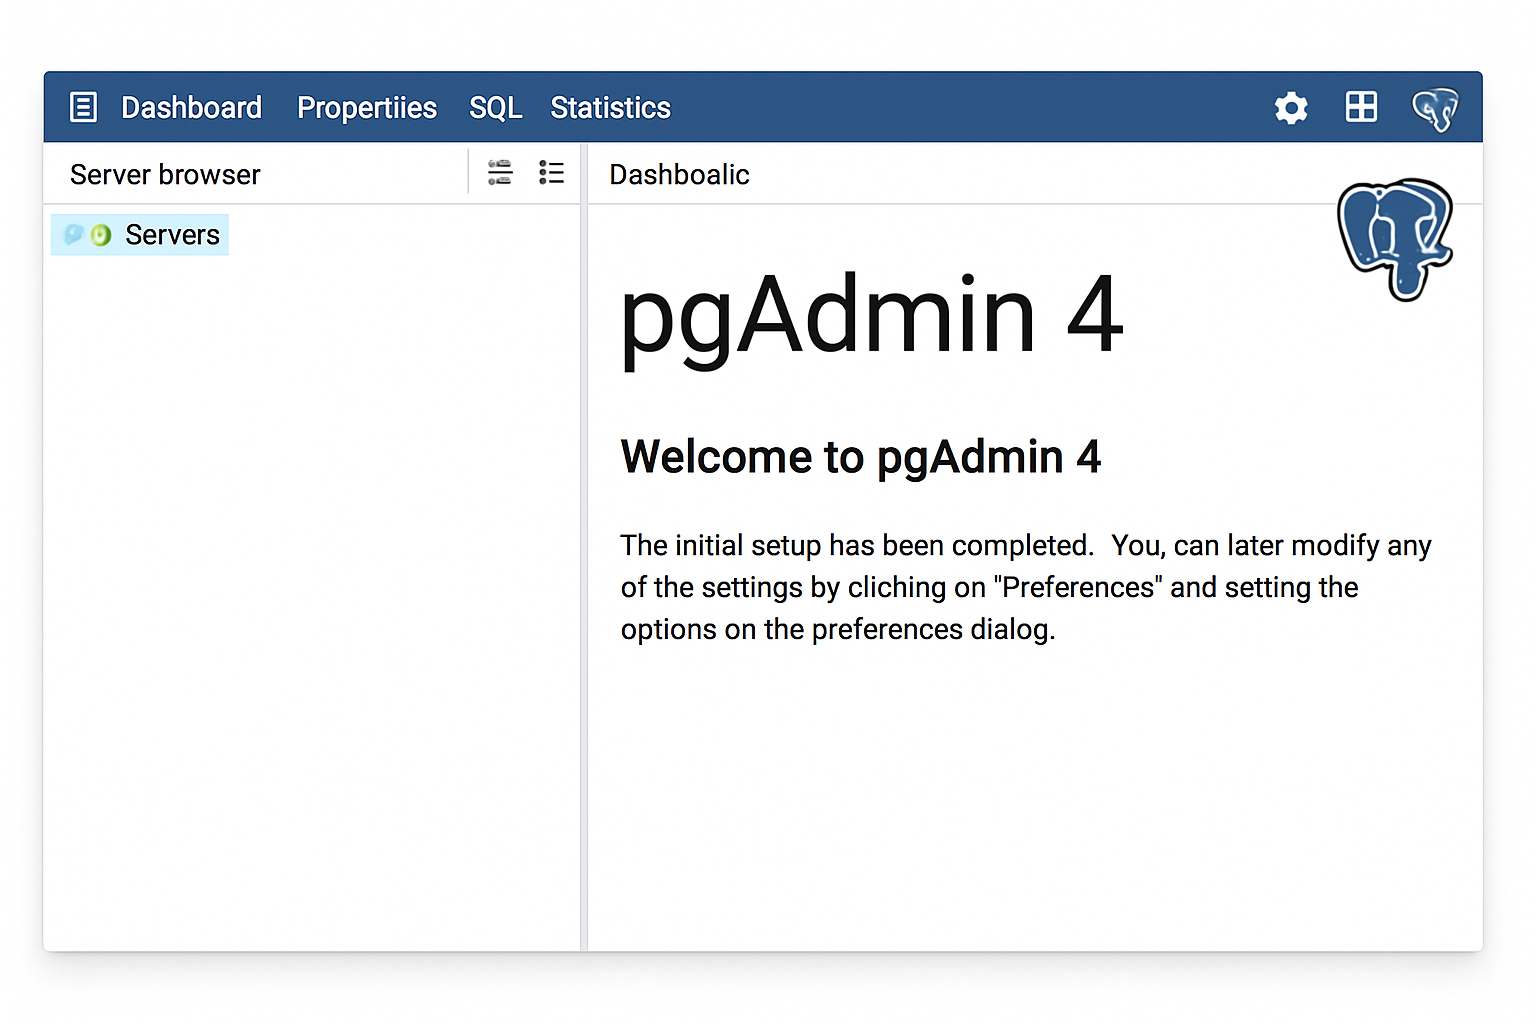Screen dimensions: 1536x1024
Task: Open settings with the gear icon
Action: click(1291, 108)
